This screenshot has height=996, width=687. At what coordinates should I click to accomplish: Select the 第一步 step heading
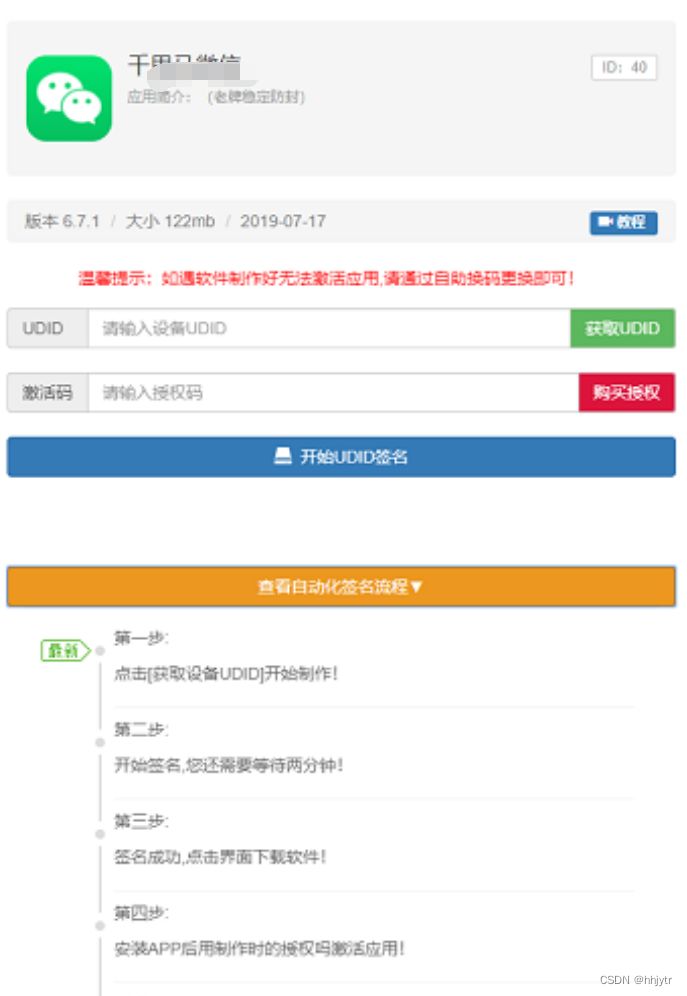pos(141,638)
